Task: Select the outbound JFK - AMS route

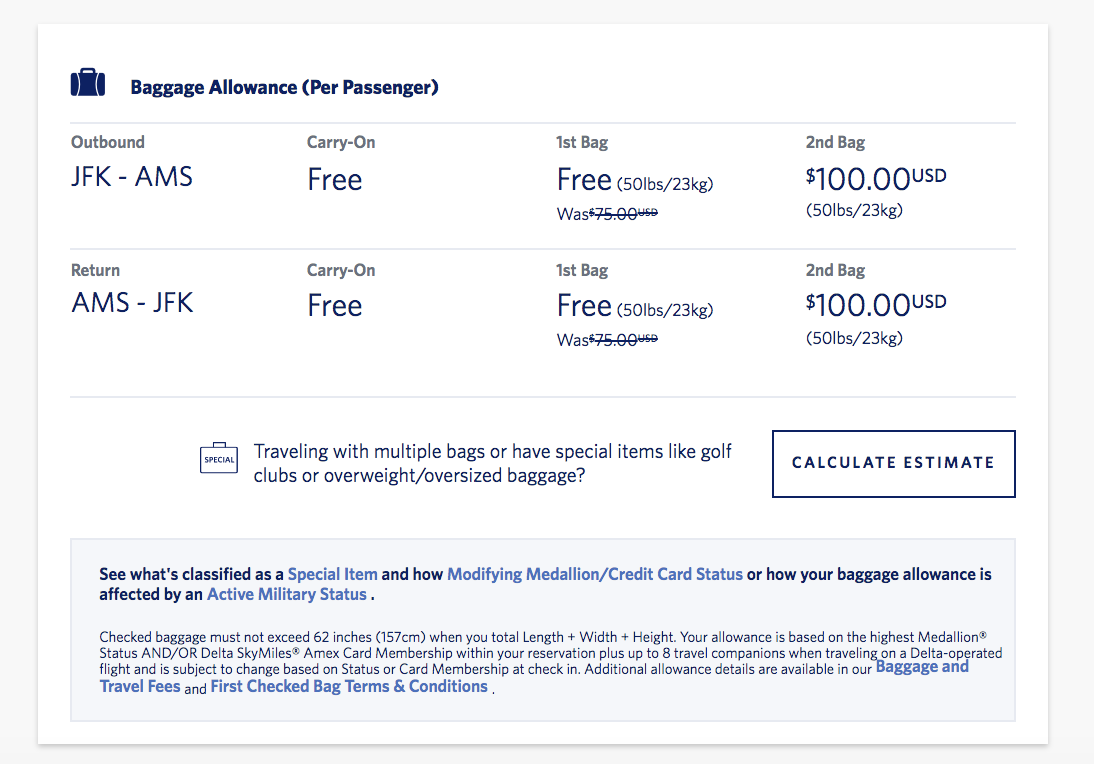Action: (132, 176)
